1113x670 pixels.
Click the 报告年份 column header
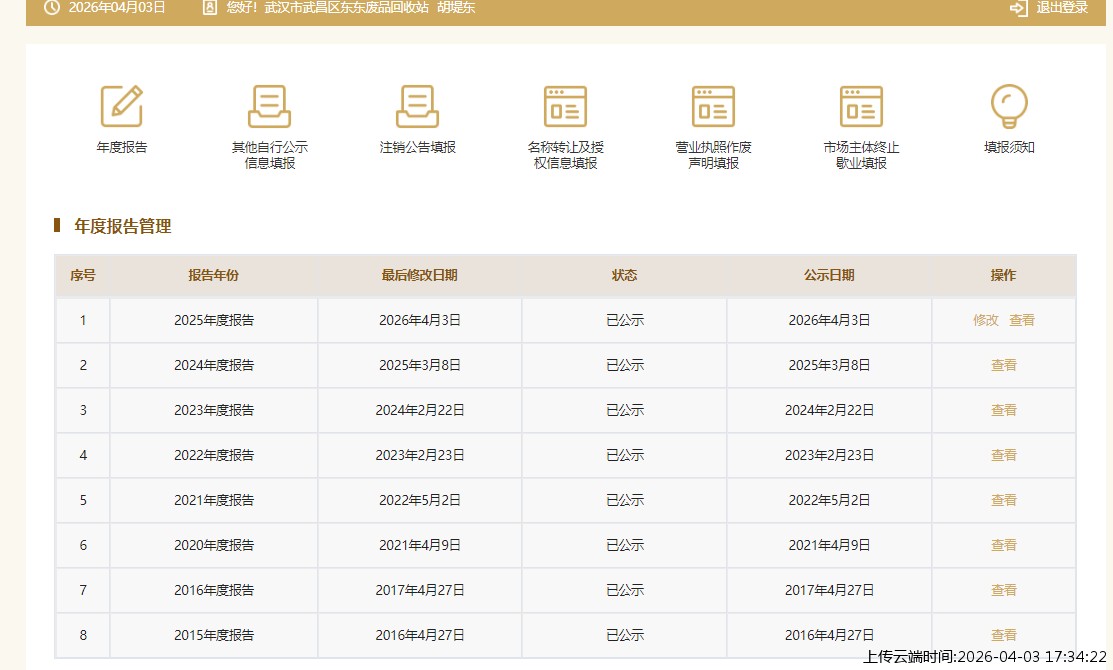pos(214,276)
